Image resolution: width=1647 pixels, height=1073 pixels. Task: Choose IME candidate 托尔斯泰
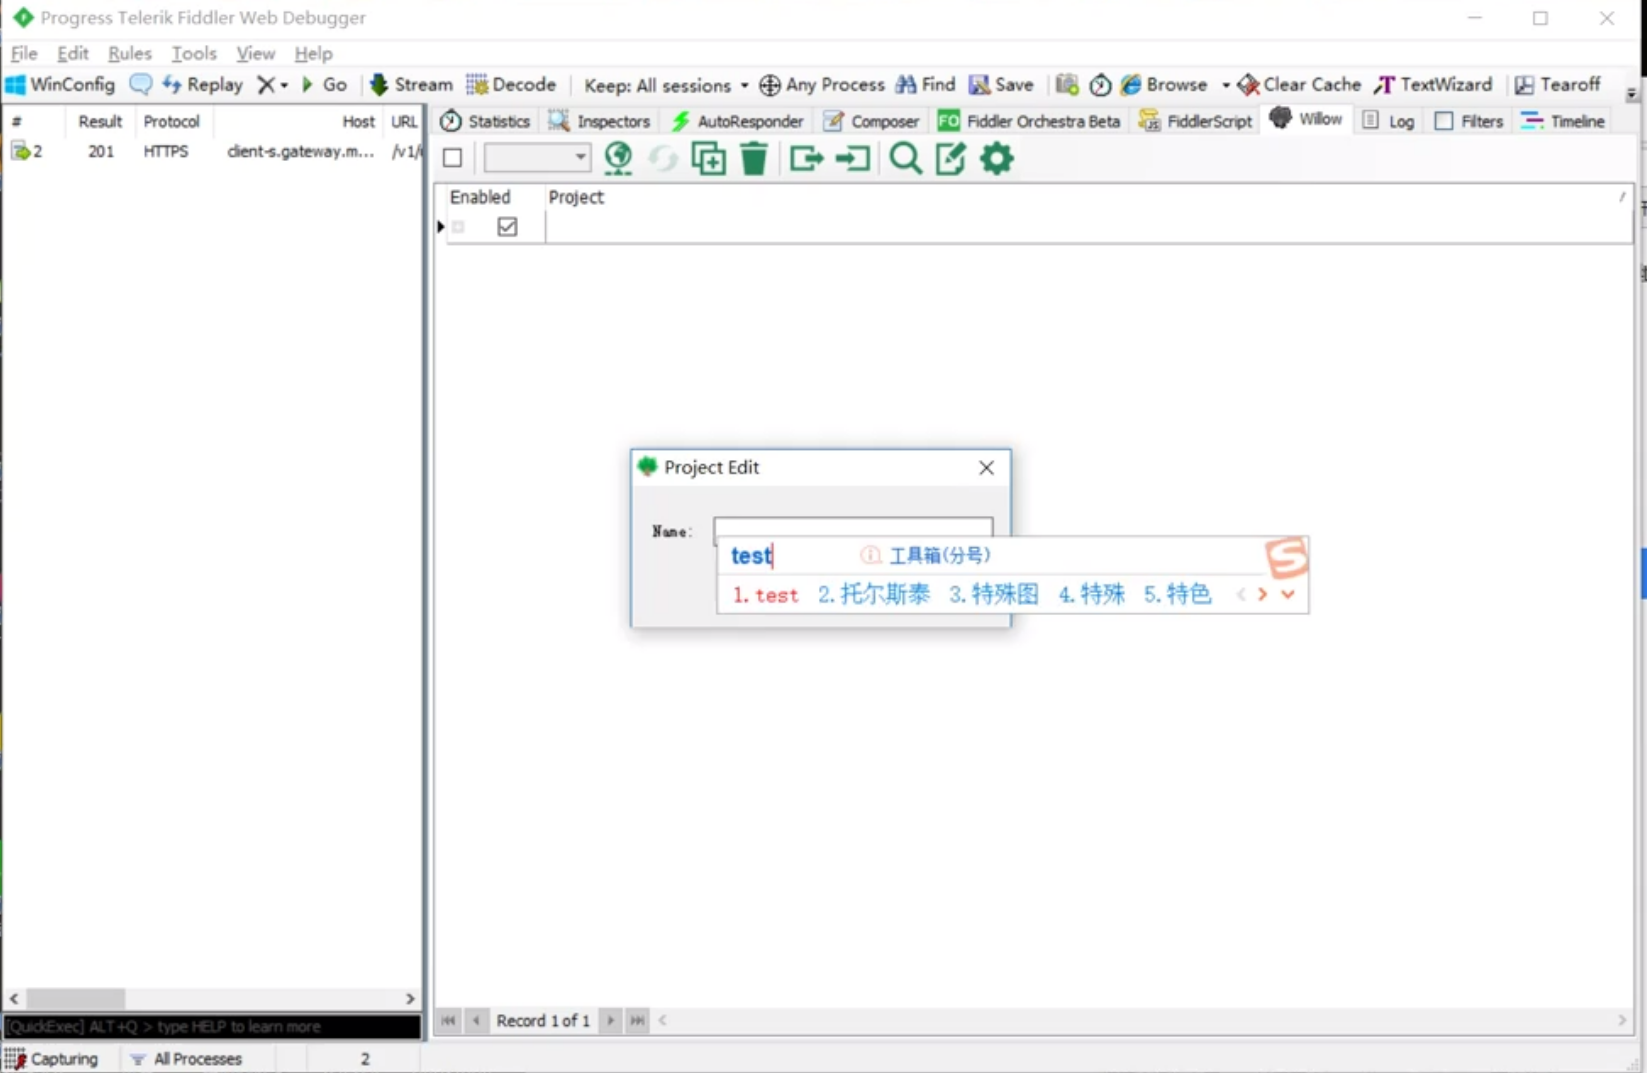pyautogui.click(x=874, y=595)
